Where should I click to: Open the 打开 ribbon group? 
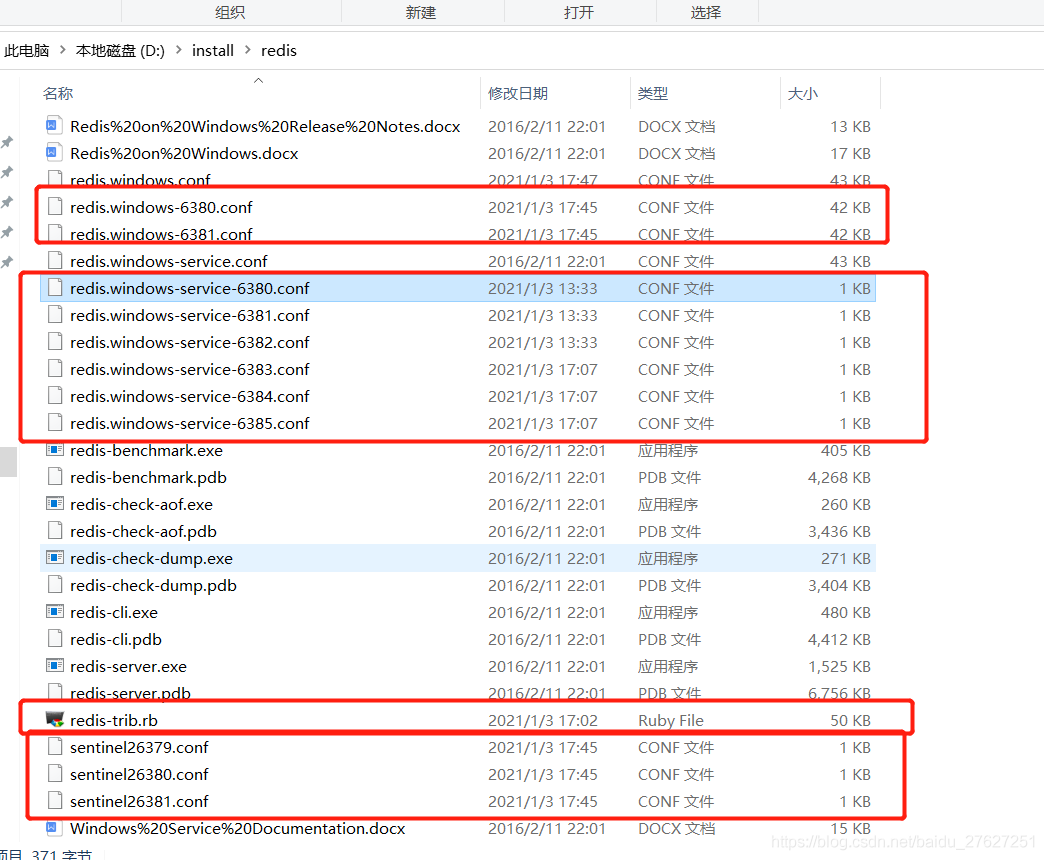tap(579, 12)
